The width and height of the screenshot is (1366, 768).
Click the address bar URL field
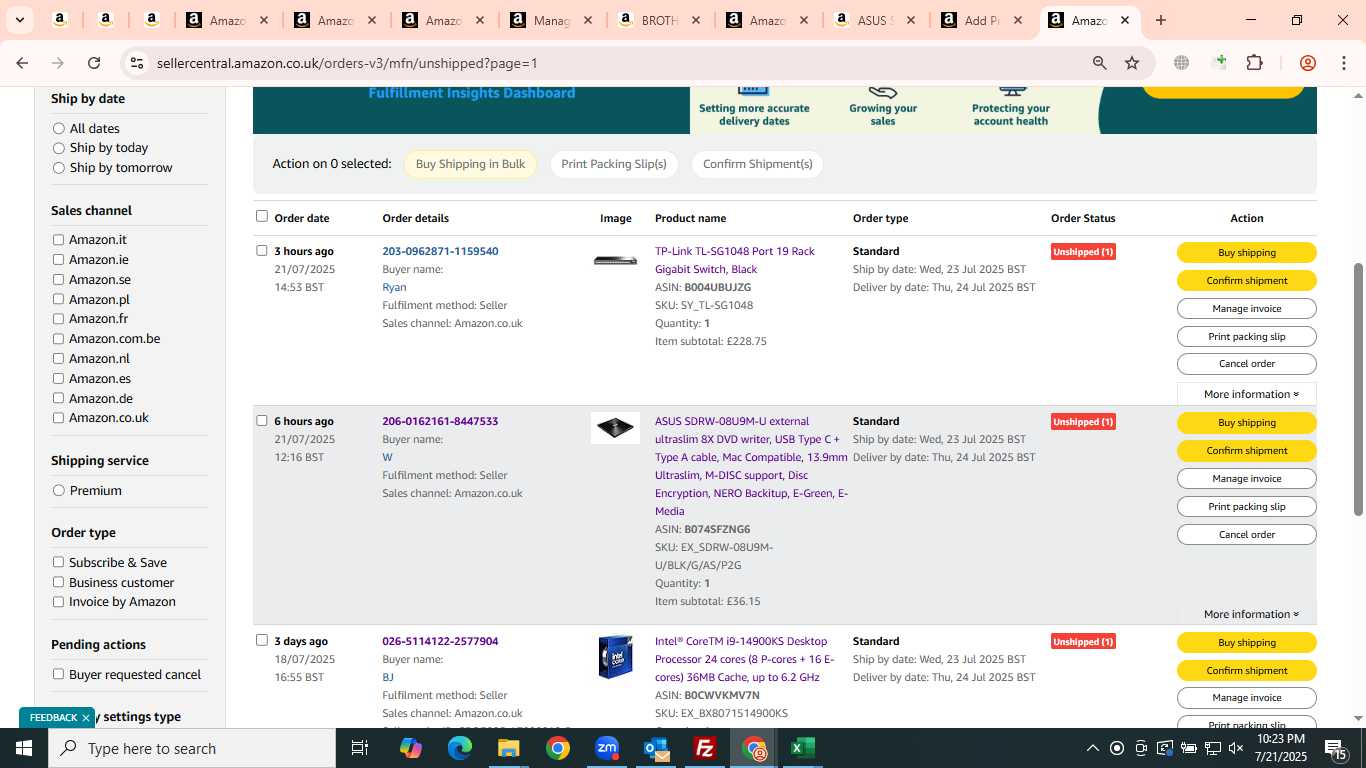pos(615,63)
